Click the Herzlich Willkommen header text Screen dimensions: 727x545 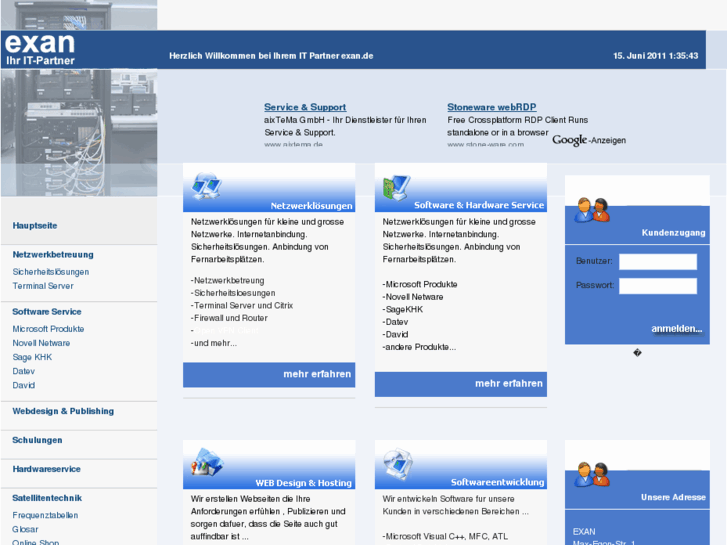(271, 56)
